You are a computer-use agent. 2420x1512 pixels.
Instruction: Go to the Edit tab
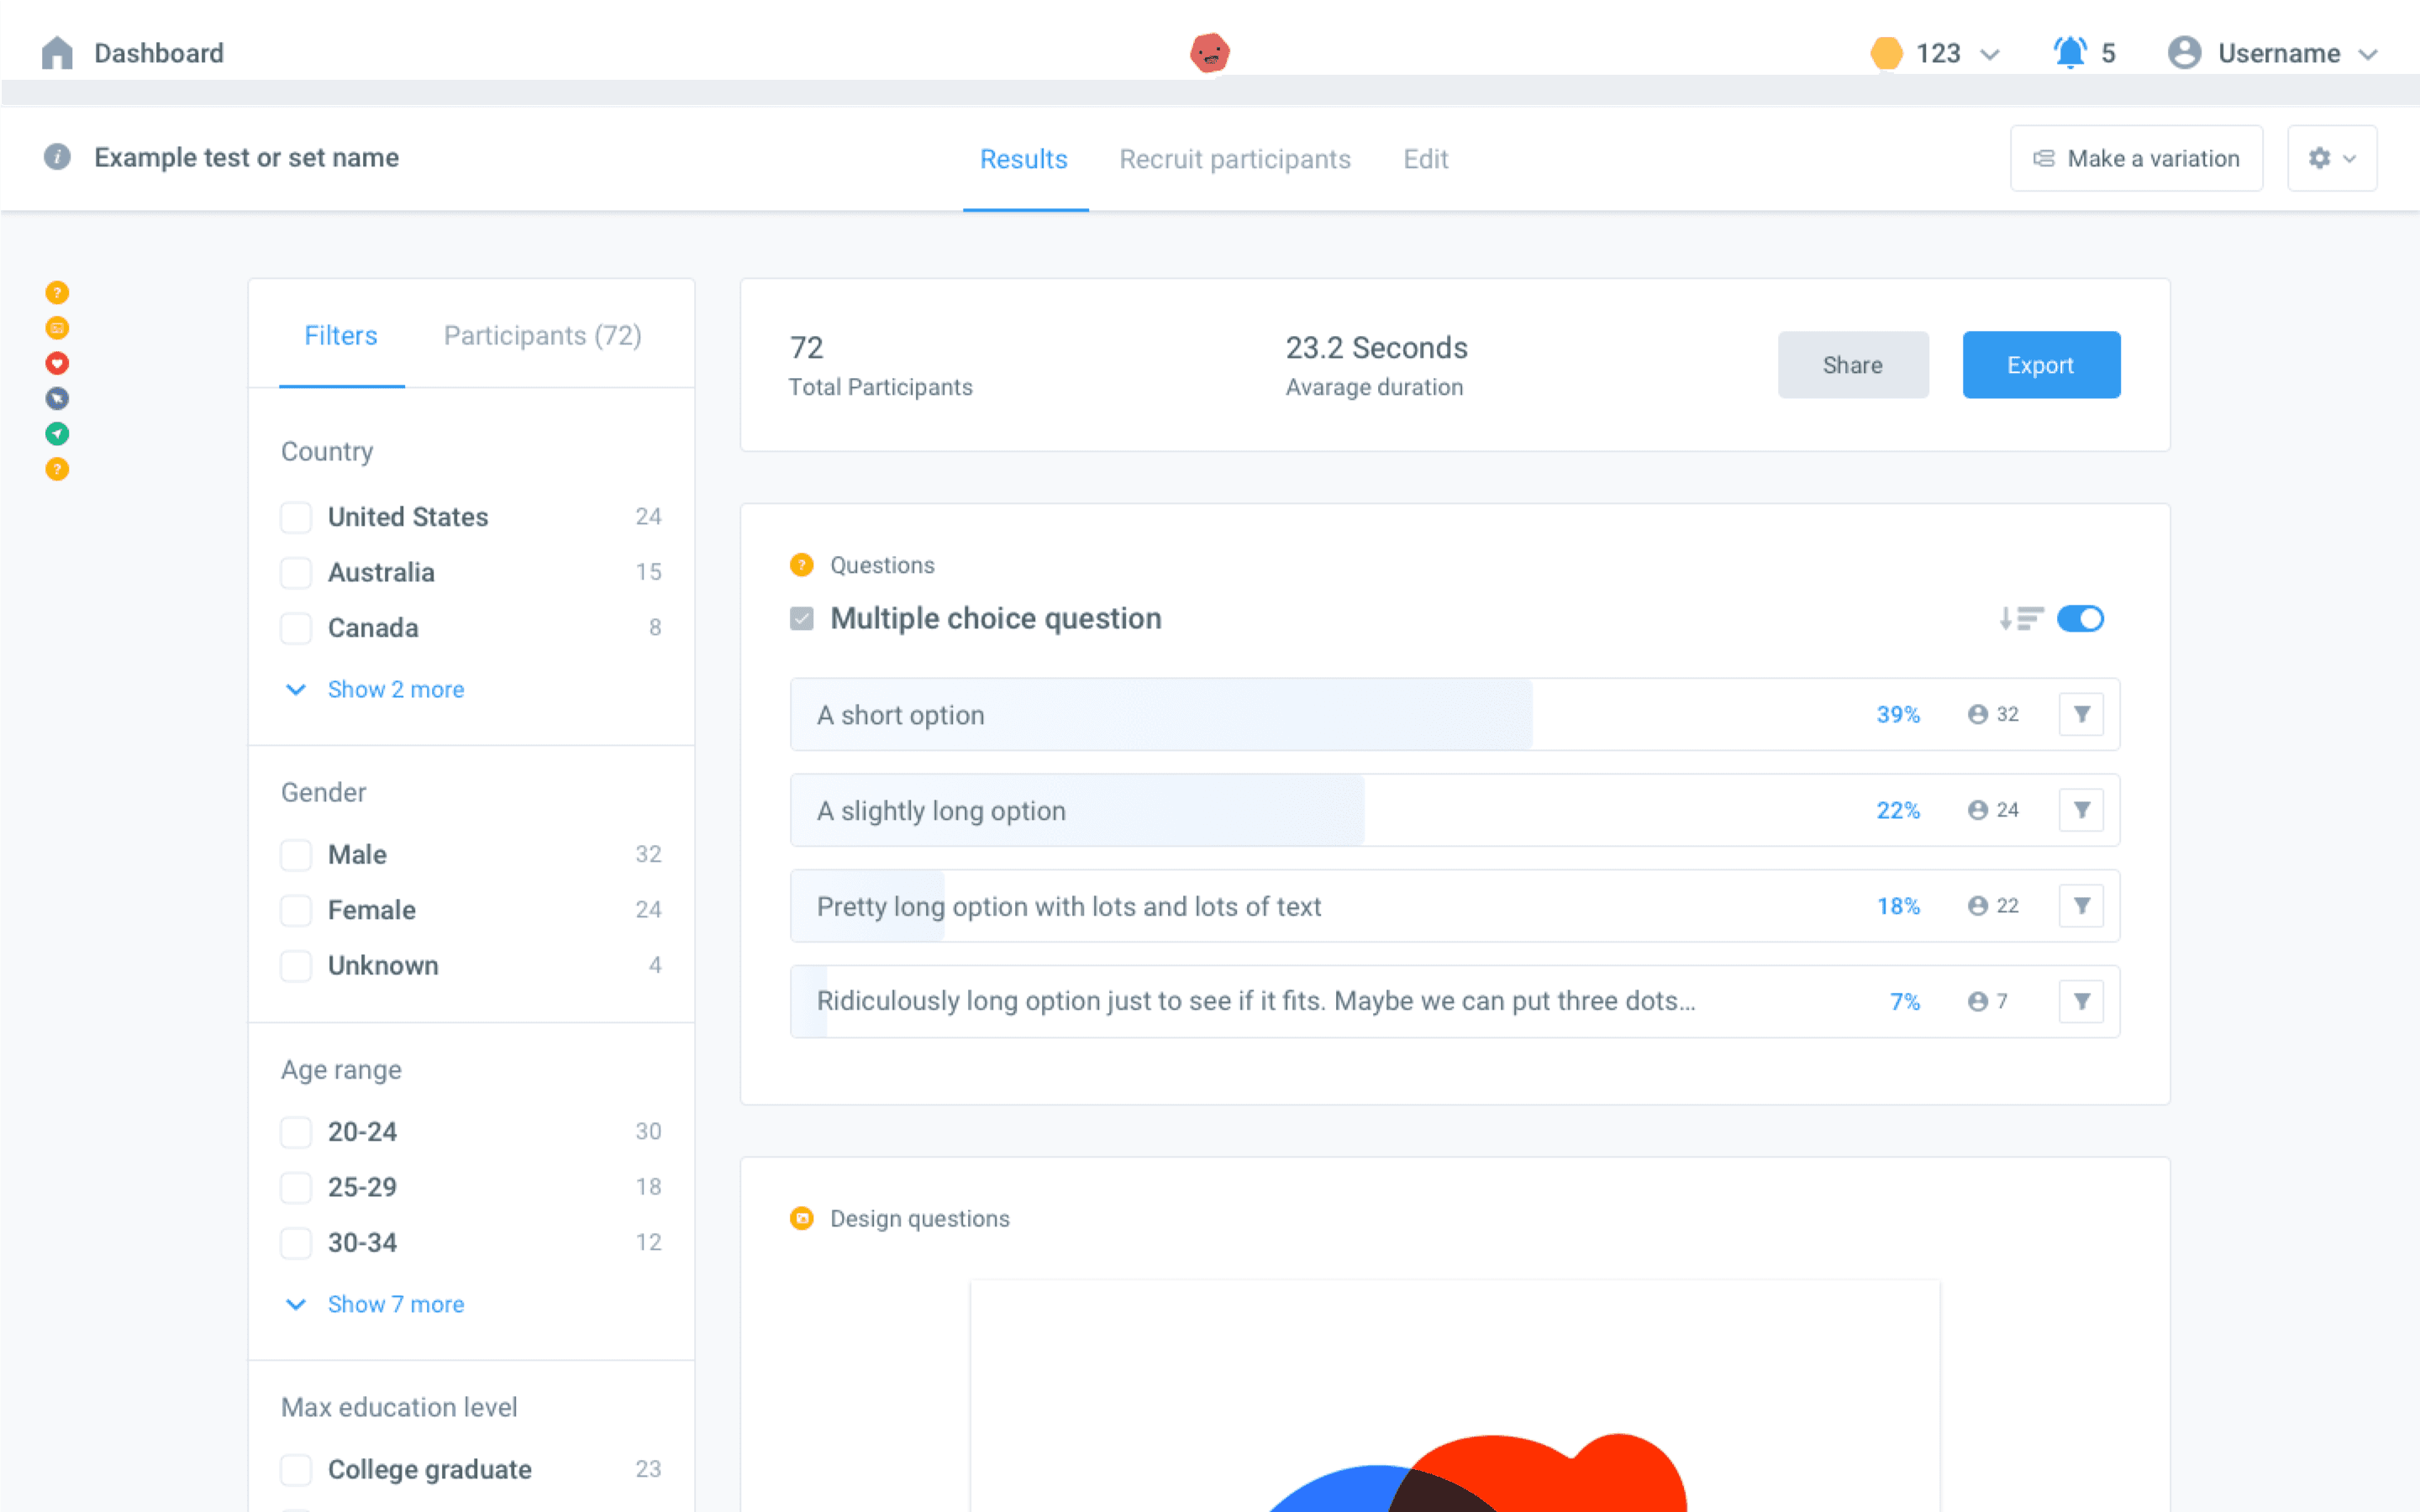(1425, 159)
